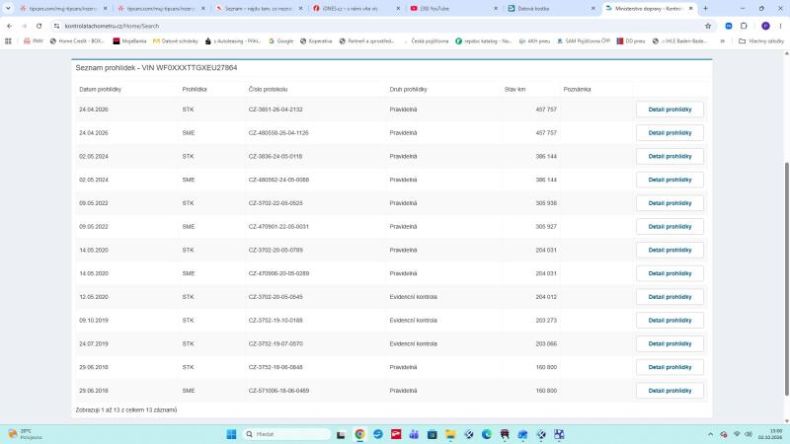This screenshot has height=444, width=790.
Task: Open details for 09.05.2022 STK inspection
Action: tap(670, 203)
